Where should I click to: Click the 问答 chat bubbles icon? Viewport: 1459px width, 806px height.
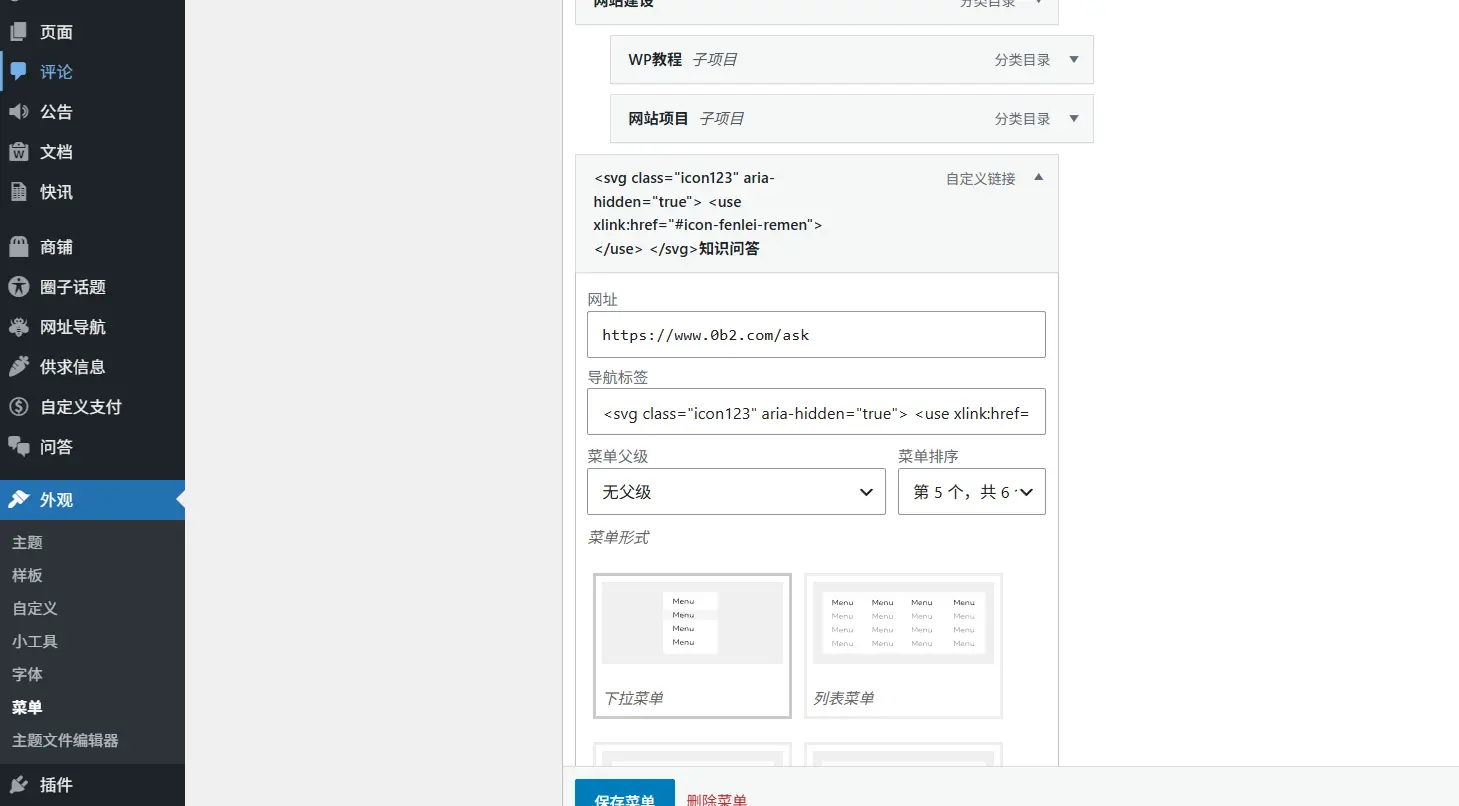pos(18,447)
